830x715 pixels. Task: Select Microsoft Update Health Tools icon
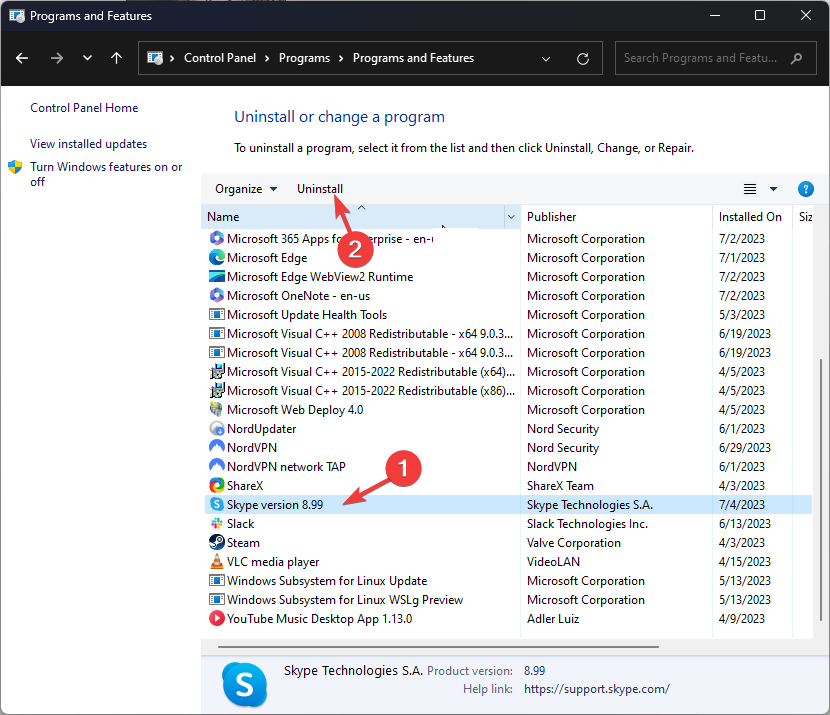click(x=216, y=314)
